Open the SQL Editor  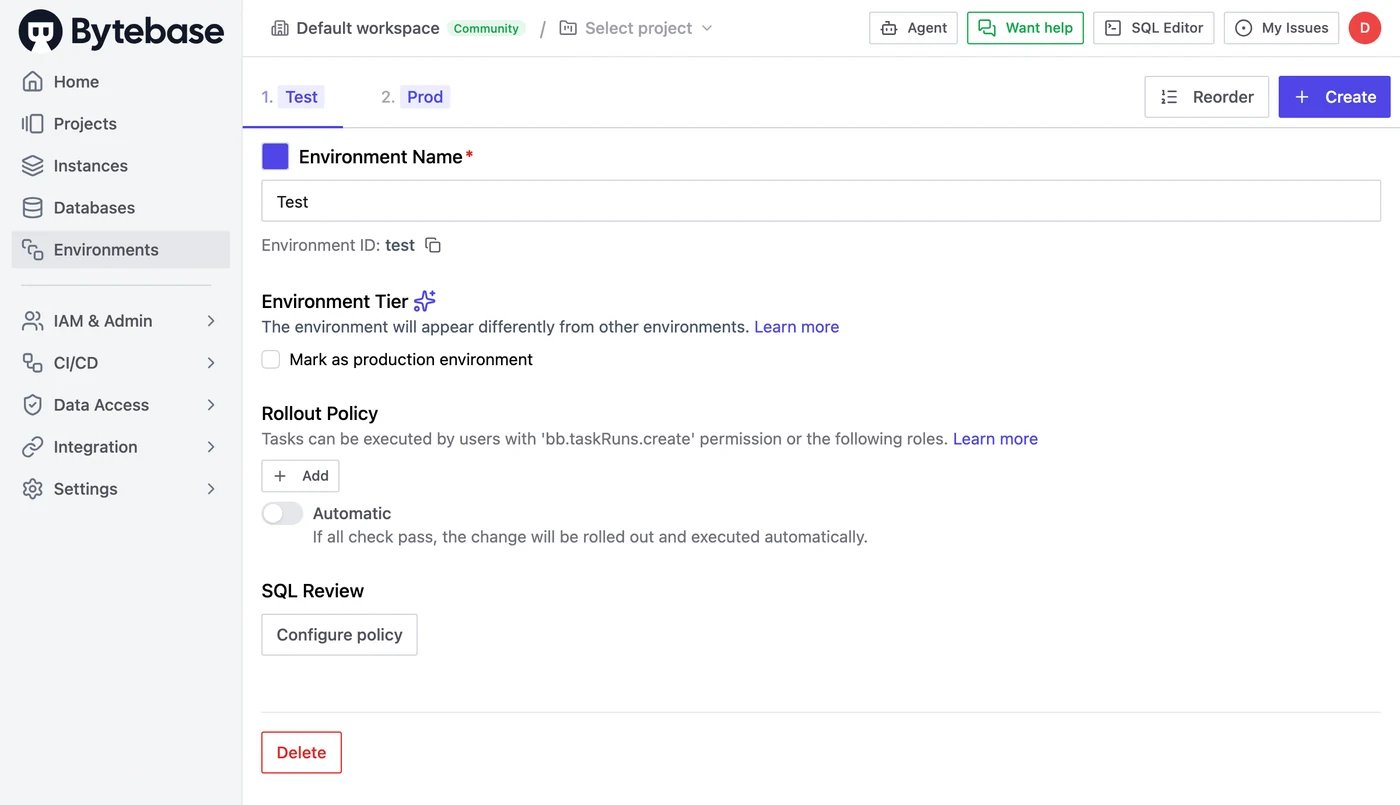coord(1154,28)
